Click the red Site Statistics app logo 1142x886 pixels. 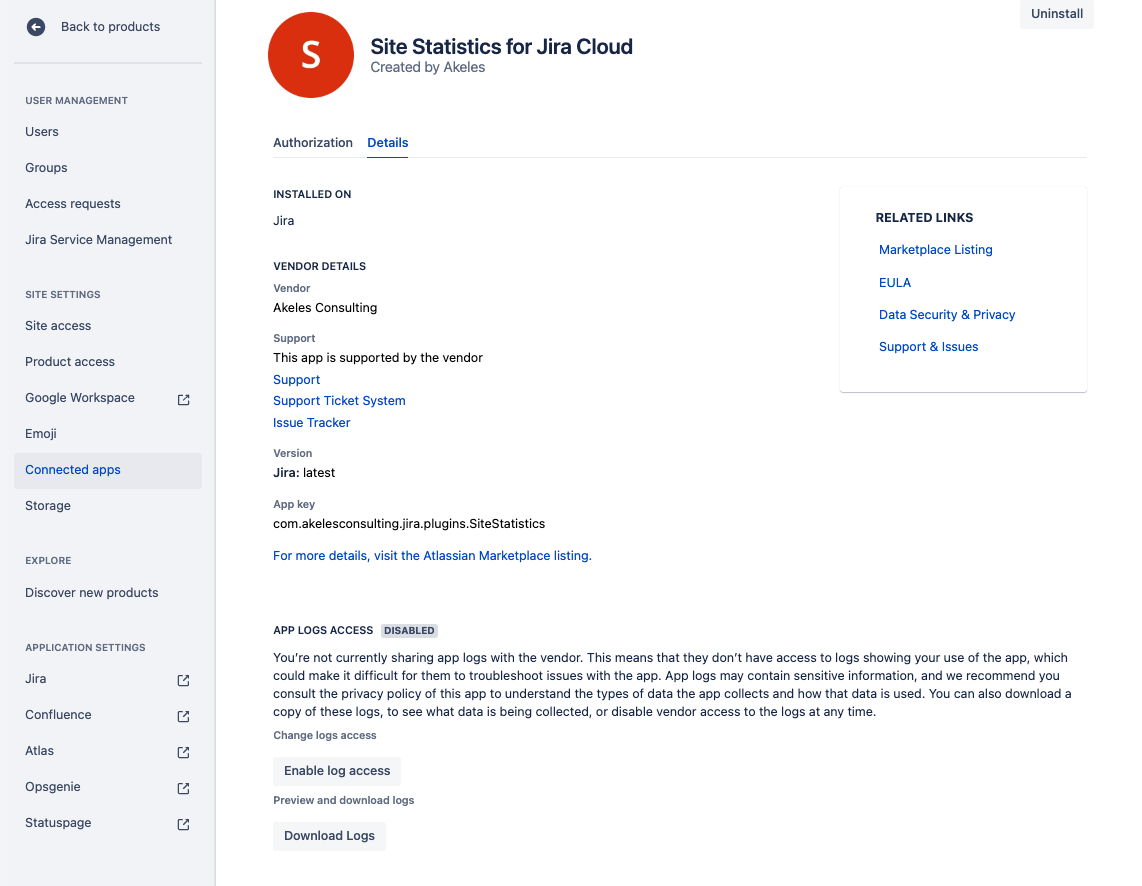[x=310, y=56]
